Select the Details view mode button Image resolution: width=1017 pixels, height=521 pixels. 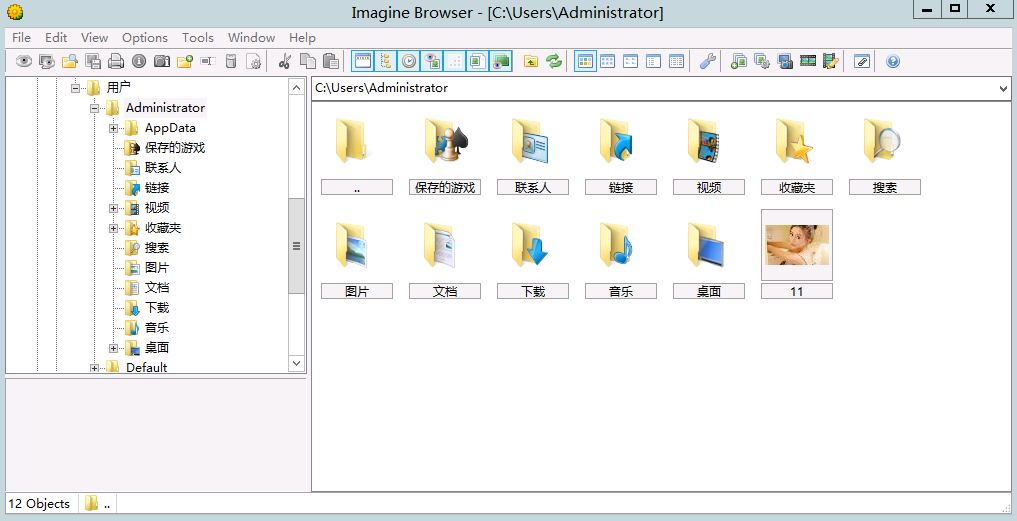click(x=676, y=62)
